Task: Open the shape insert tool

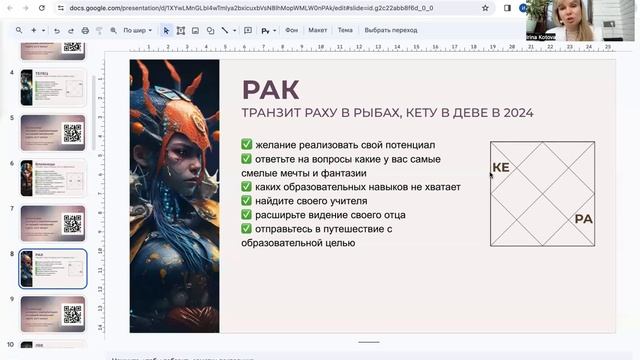Action: pyautogui.click(x=210, y=31)
